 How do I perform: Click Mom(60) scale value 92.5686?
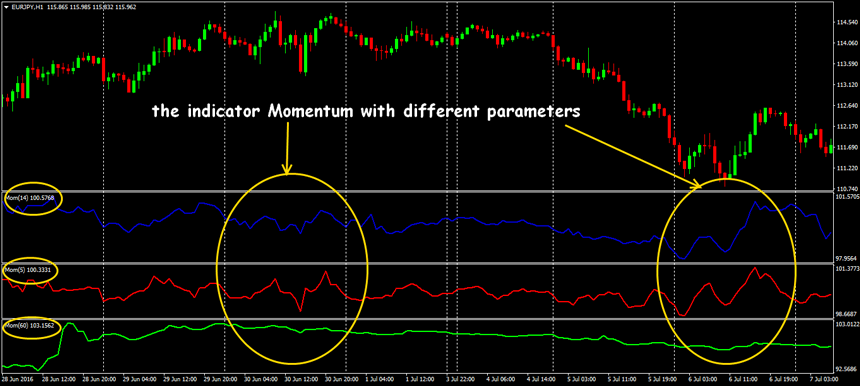coord(847,368)
